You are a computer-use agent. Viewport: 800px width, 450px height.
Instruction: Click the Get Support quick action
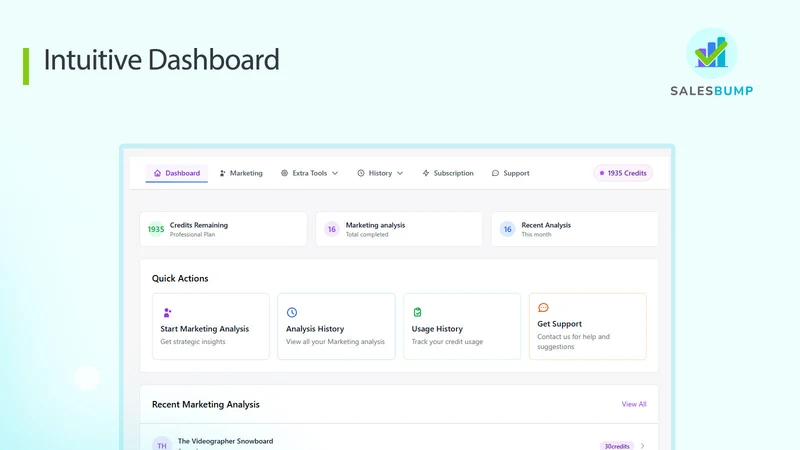point(588,327)
